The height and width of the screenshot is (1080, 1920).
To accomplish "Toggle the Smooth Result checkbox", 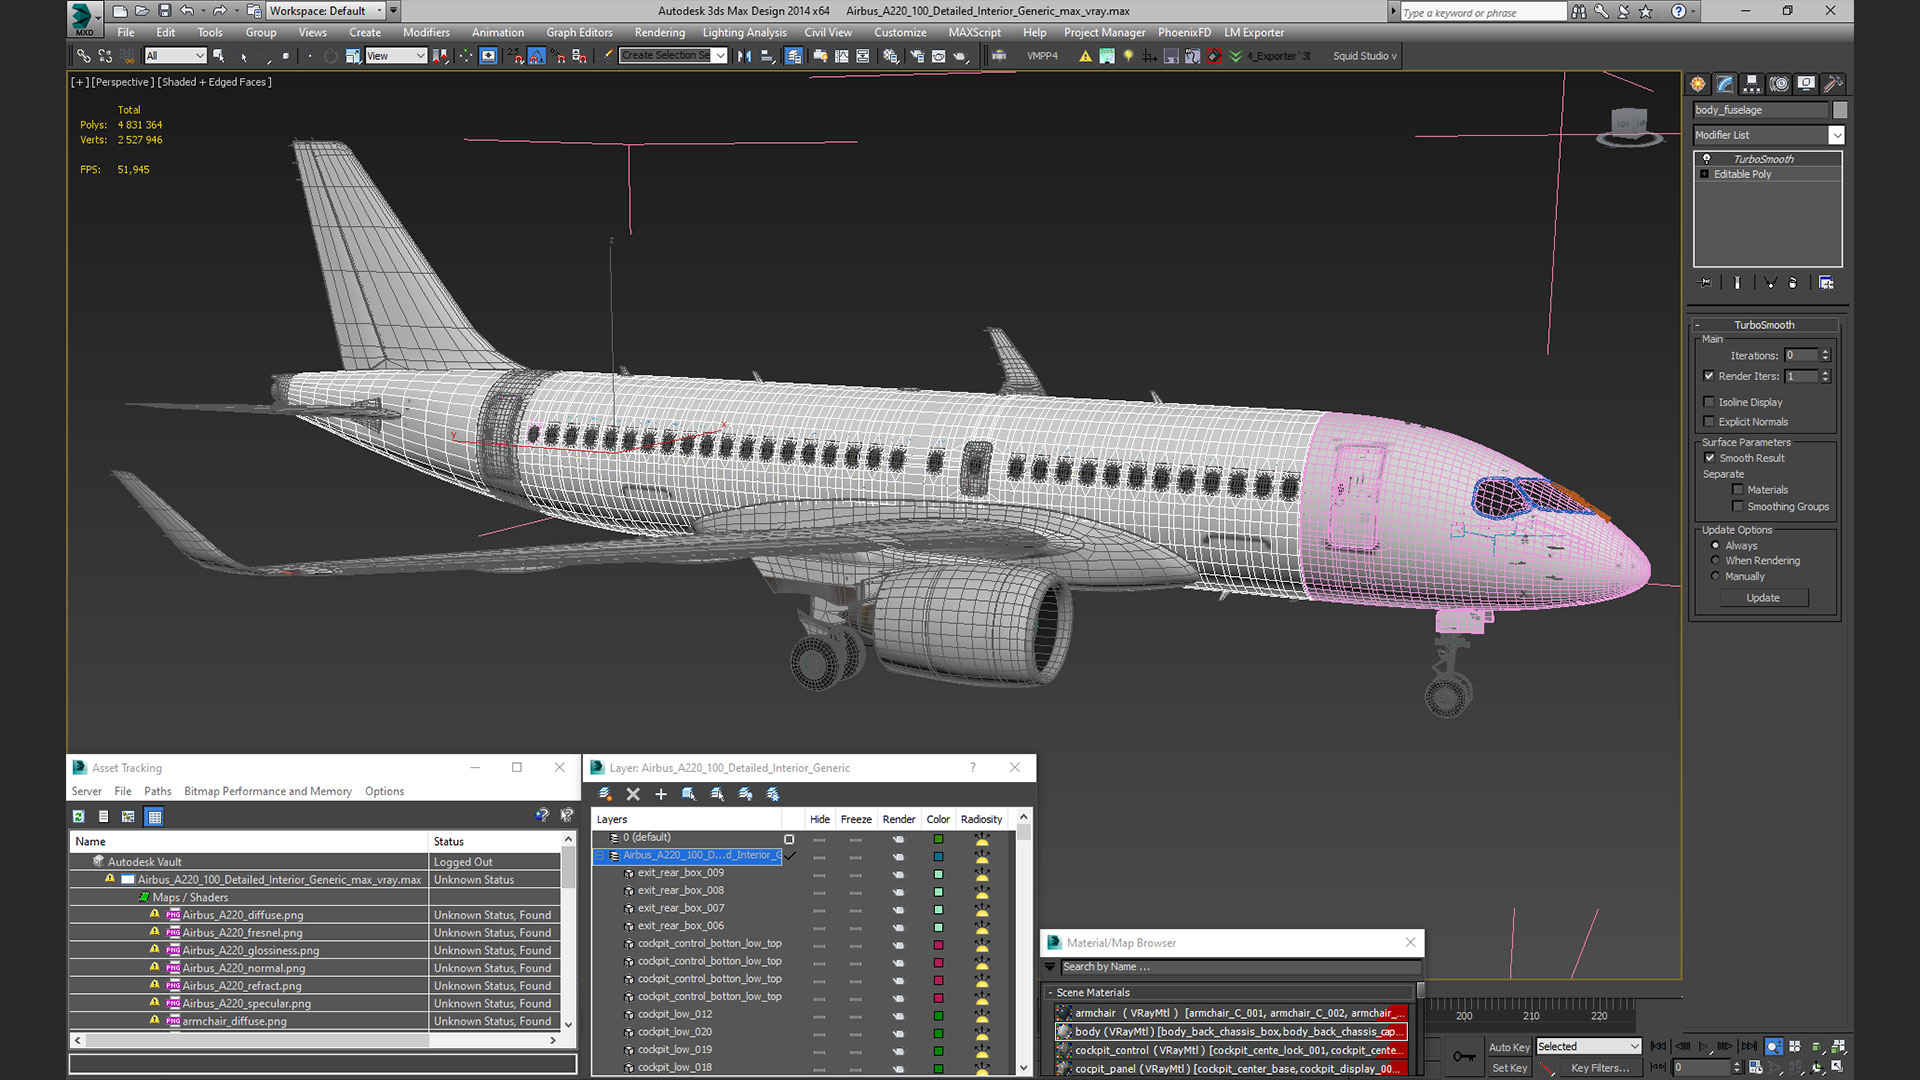I will click(1710, 458).
